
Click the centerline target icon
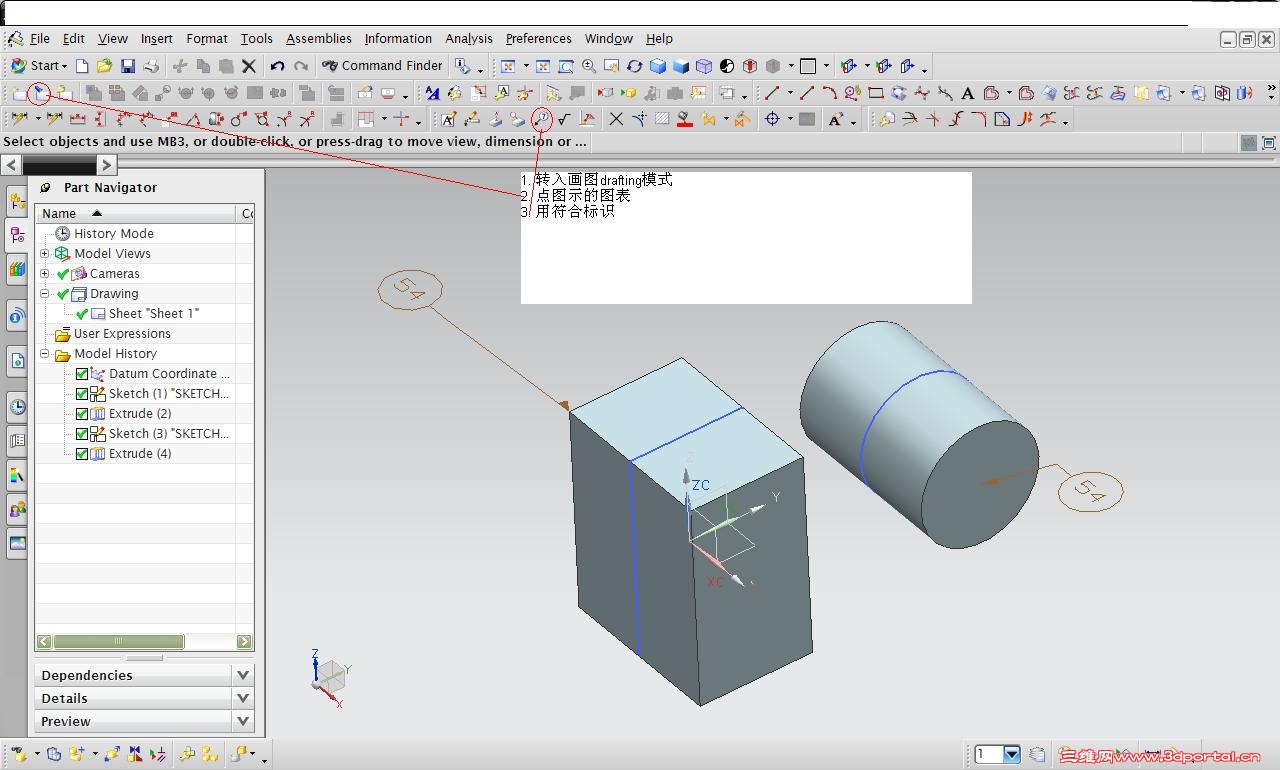pyautogui.click(x=772, y=120)
